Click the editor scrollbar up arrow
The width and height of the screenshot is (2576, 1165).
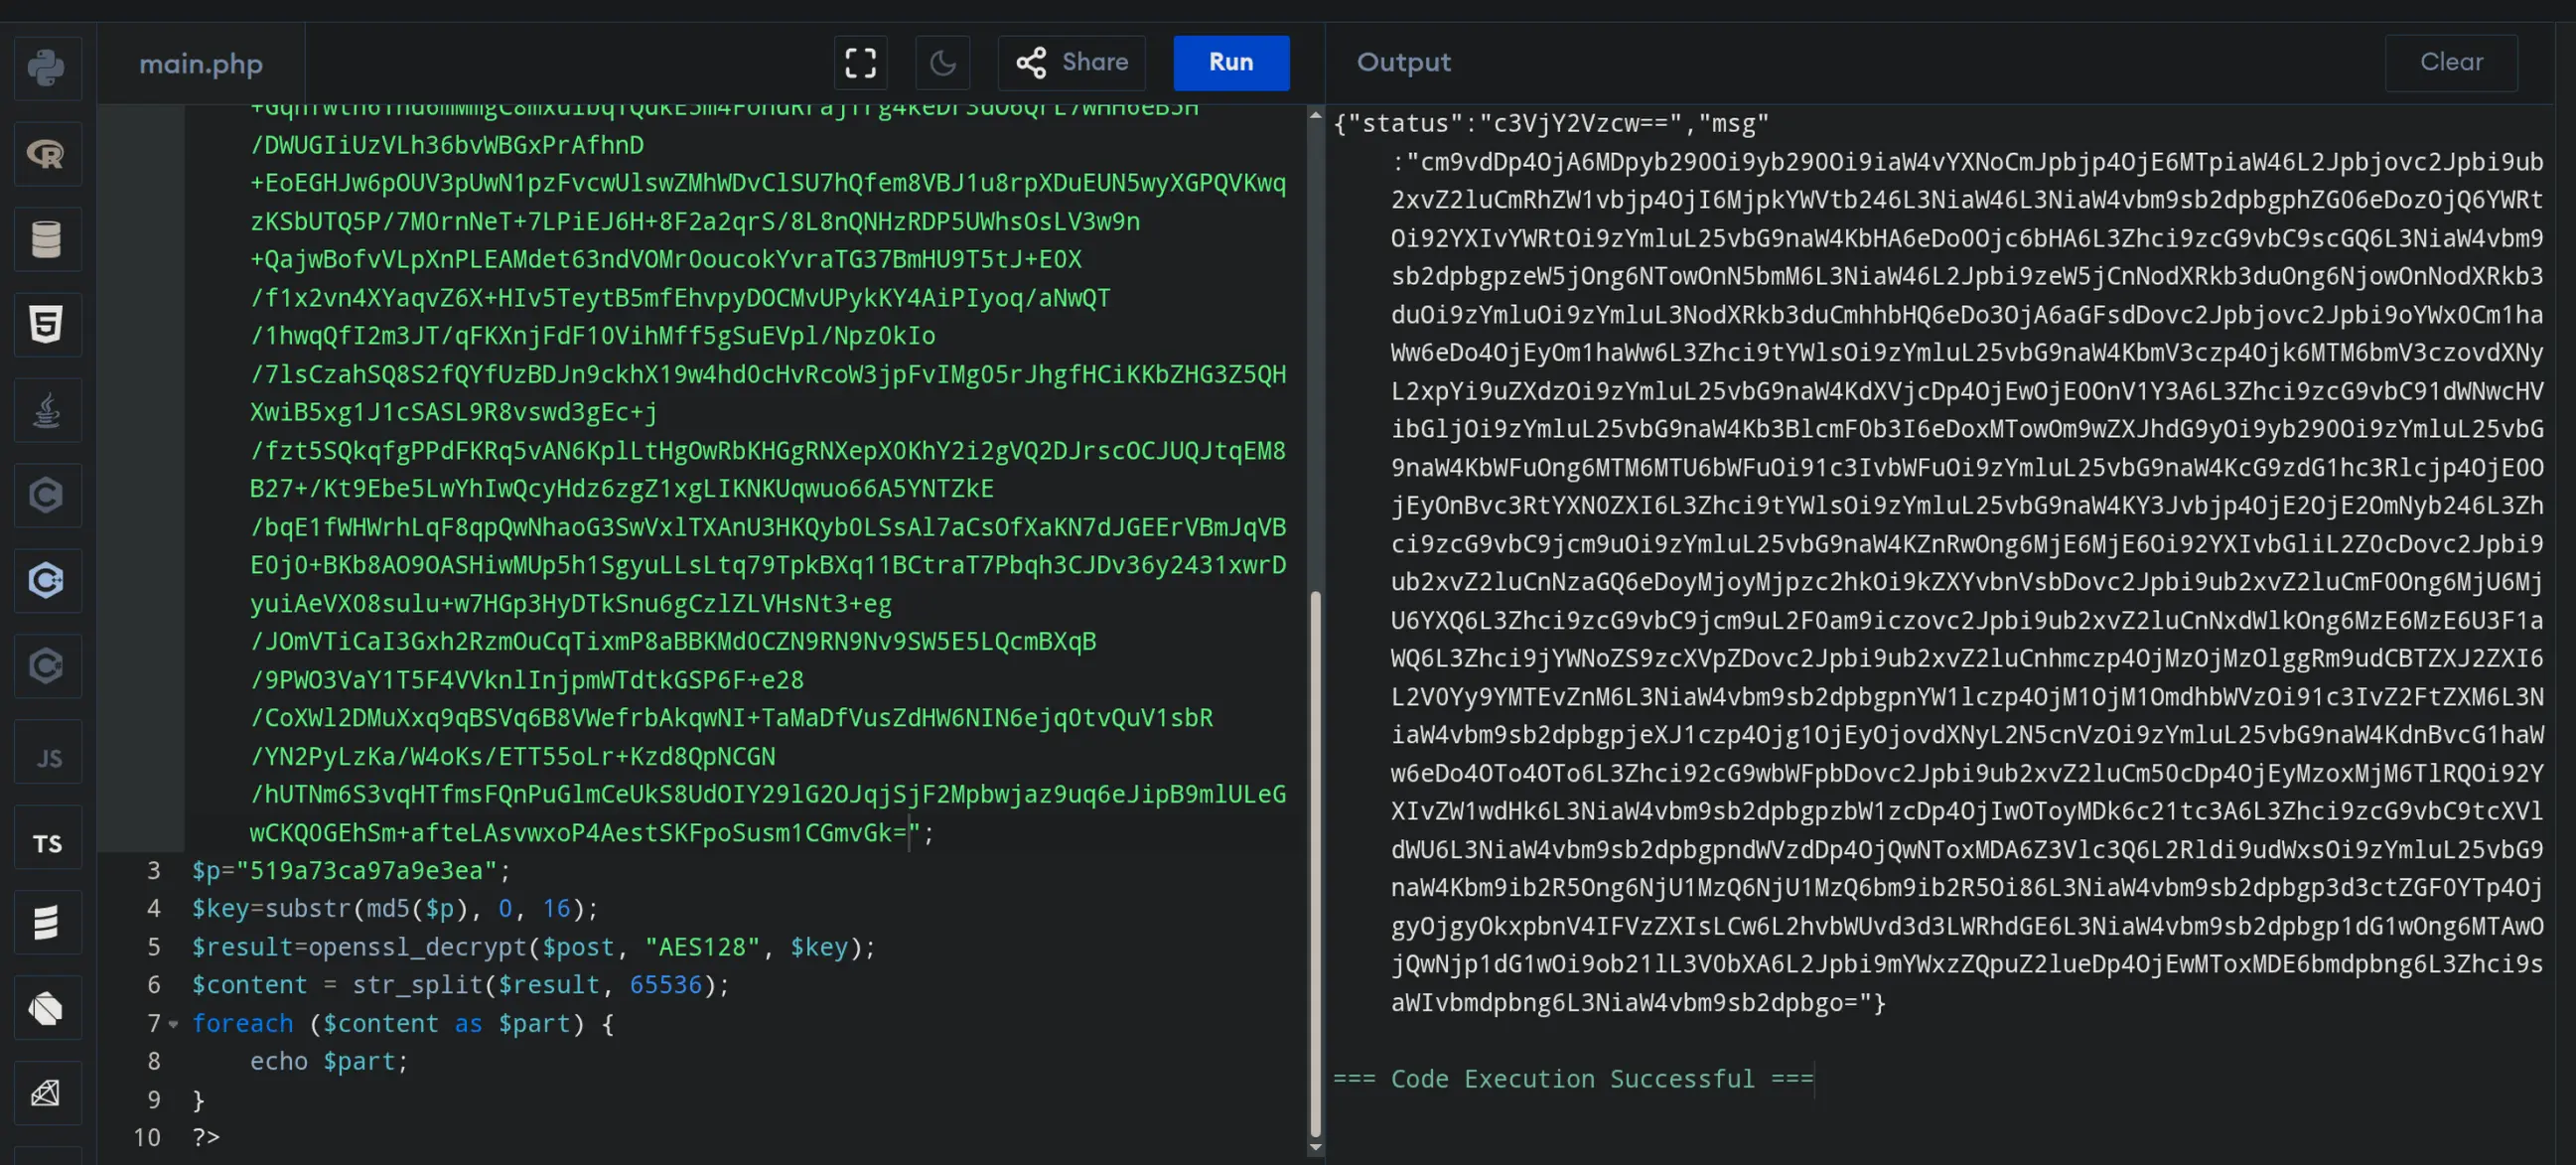1315,117
